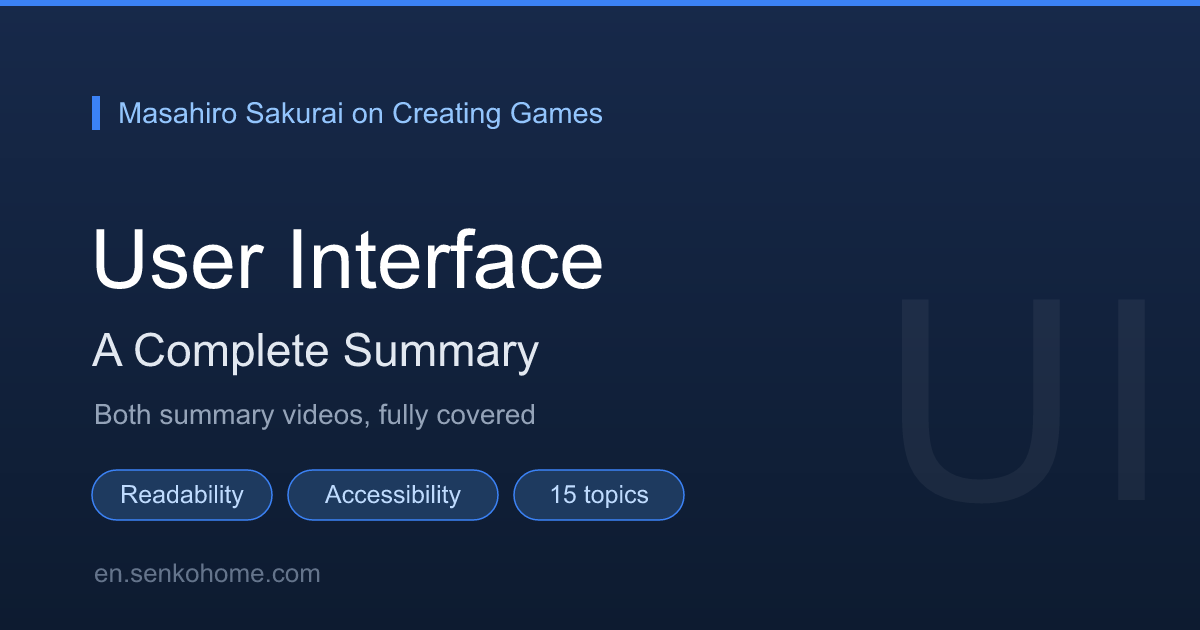Image resolution: width=1200 pixels, height=630 pixels.
Task: Click 'Both summary videos, fully covered' text
Action: [x=315, y=414]
